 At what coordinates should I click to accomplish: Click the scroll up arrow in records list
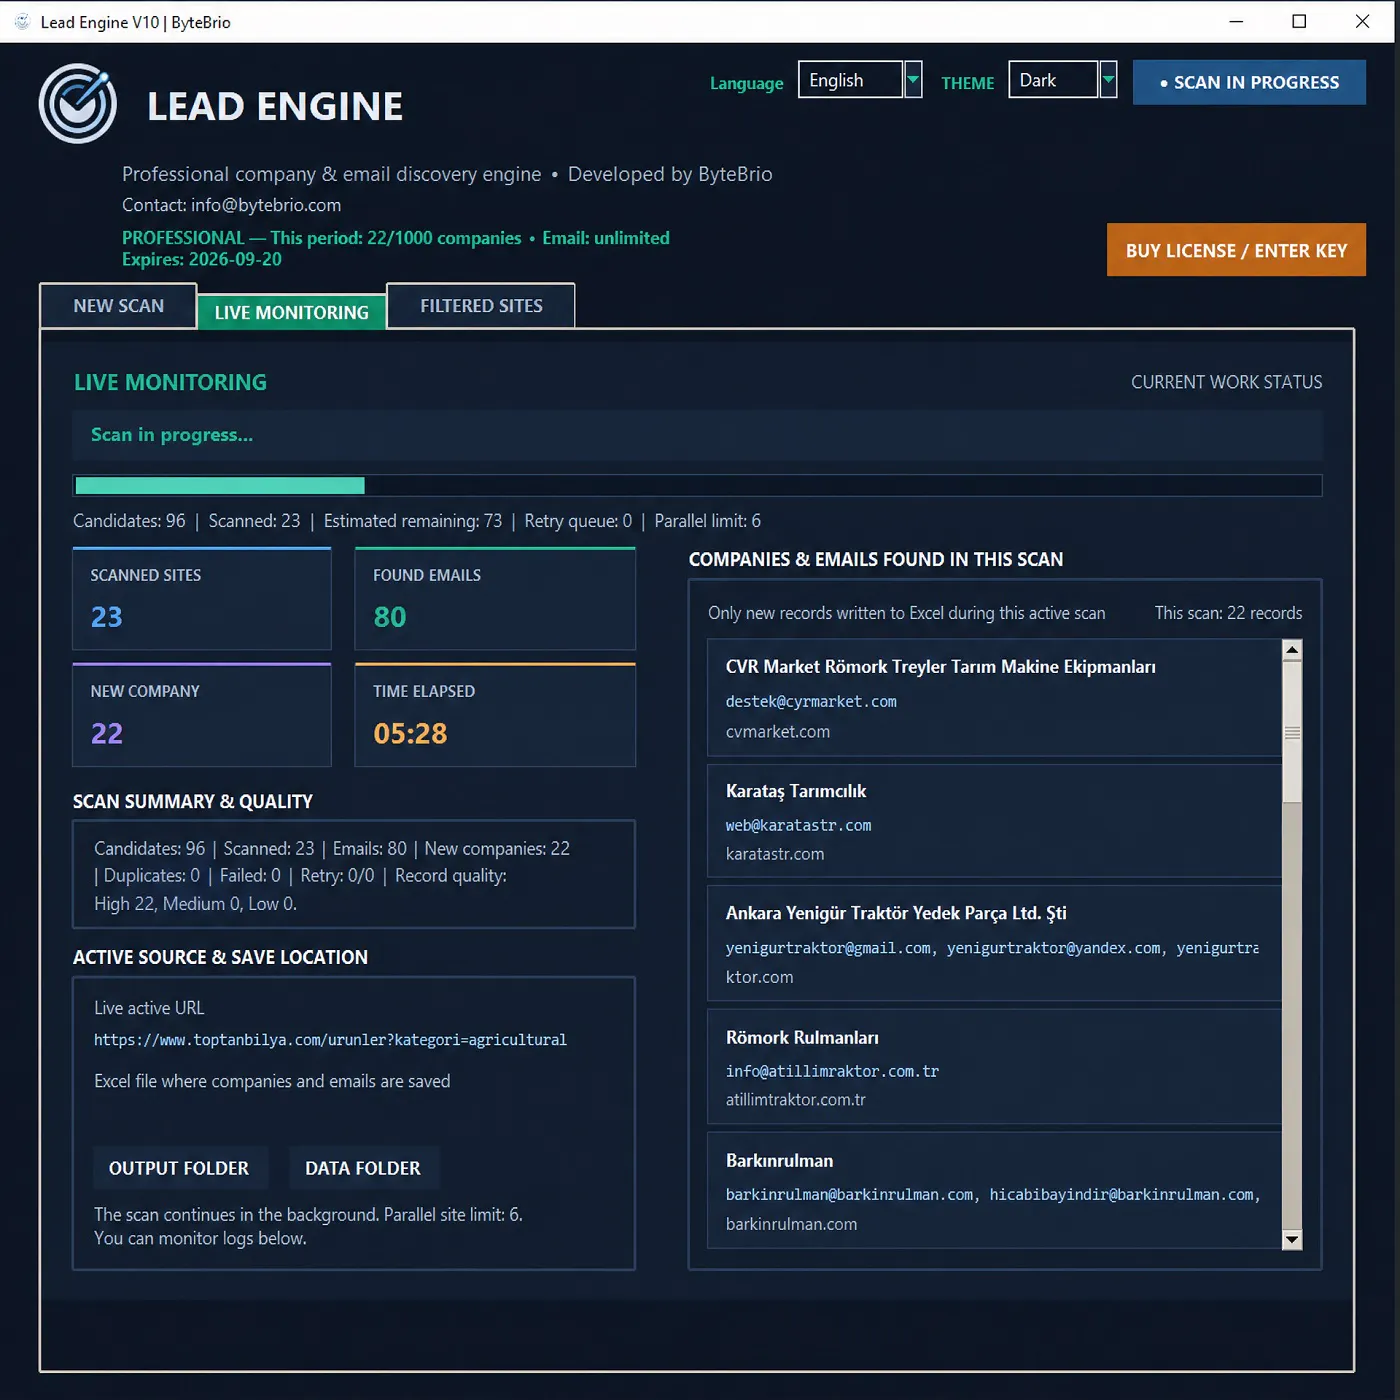[1292, 650]
